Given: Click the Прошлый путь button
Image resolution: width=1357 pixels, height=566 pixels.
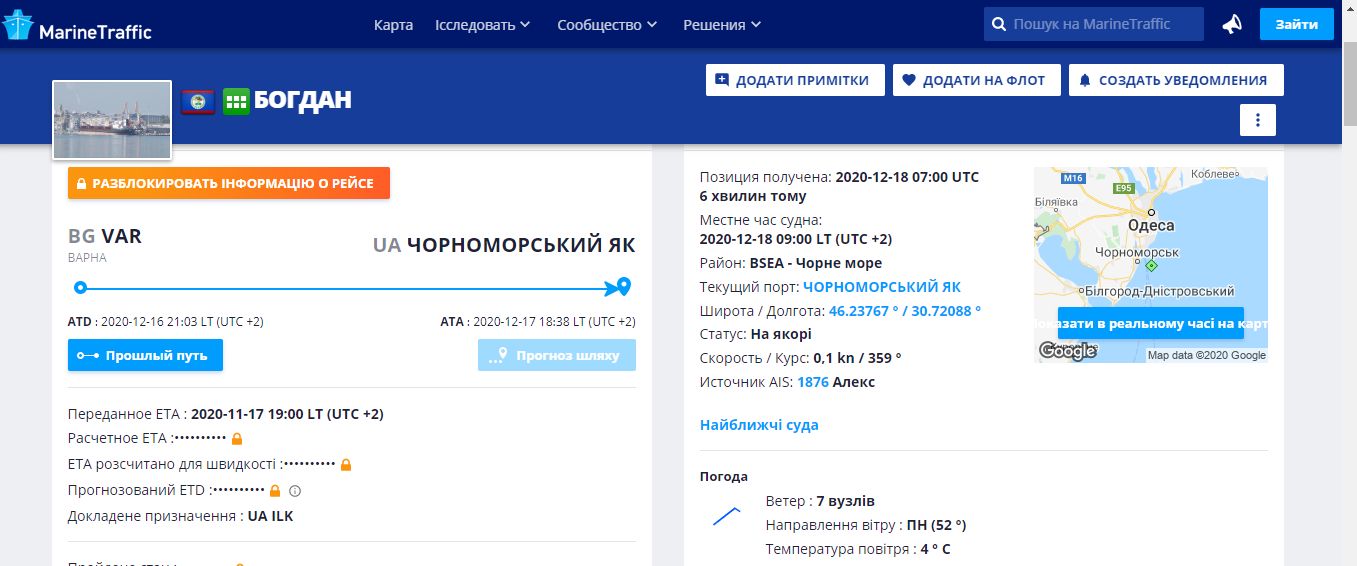Looking at the screenshot, I should [145, 355].
